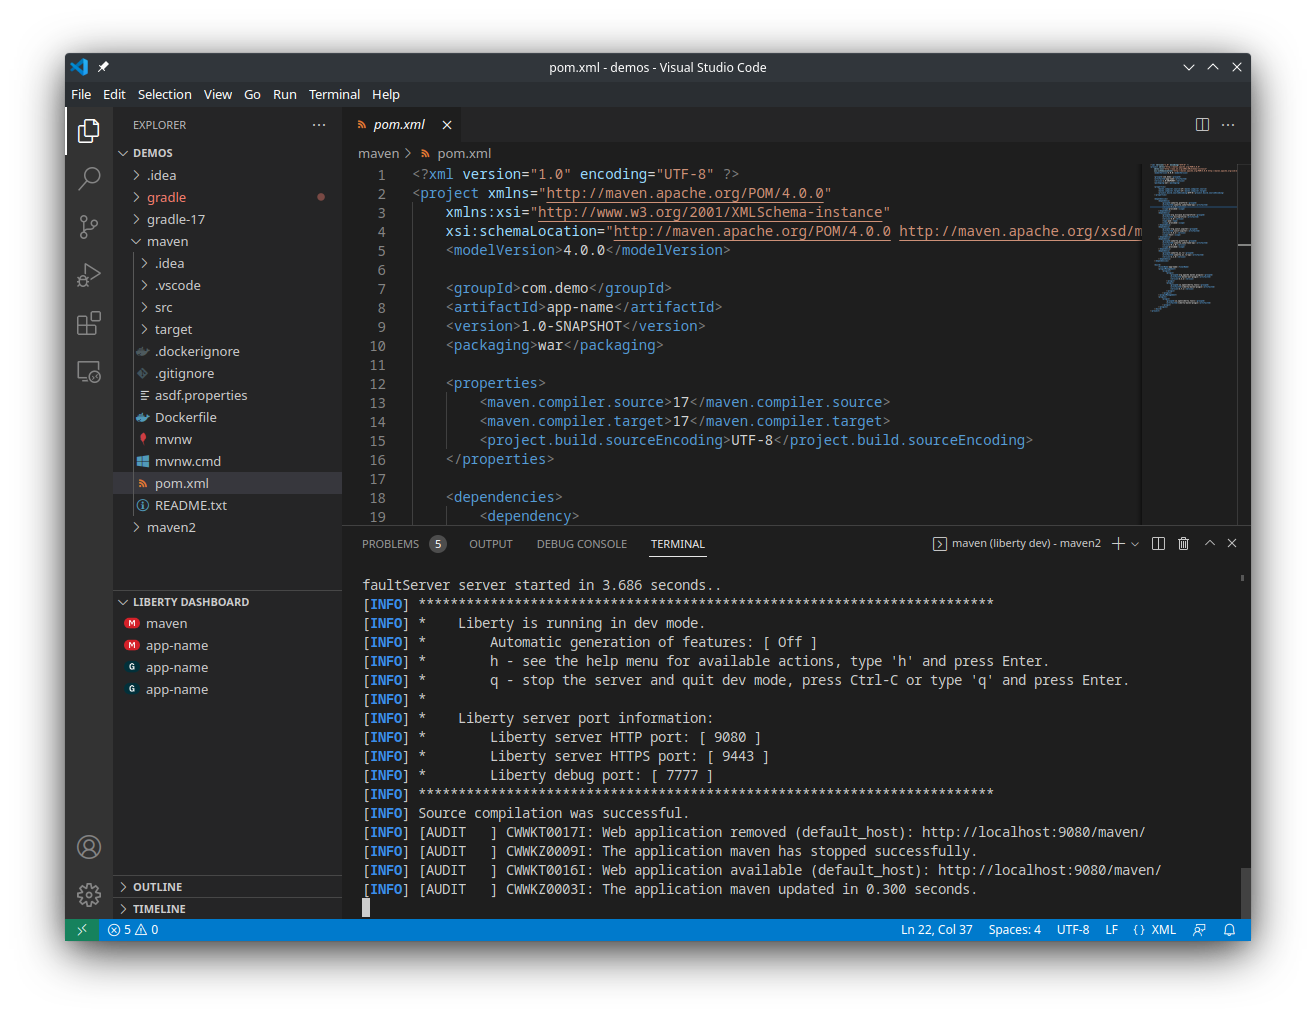Screen dimensions: 1316x1018
Task: Open notifications bell in status bar
Action: click(x=1230, y=930)
